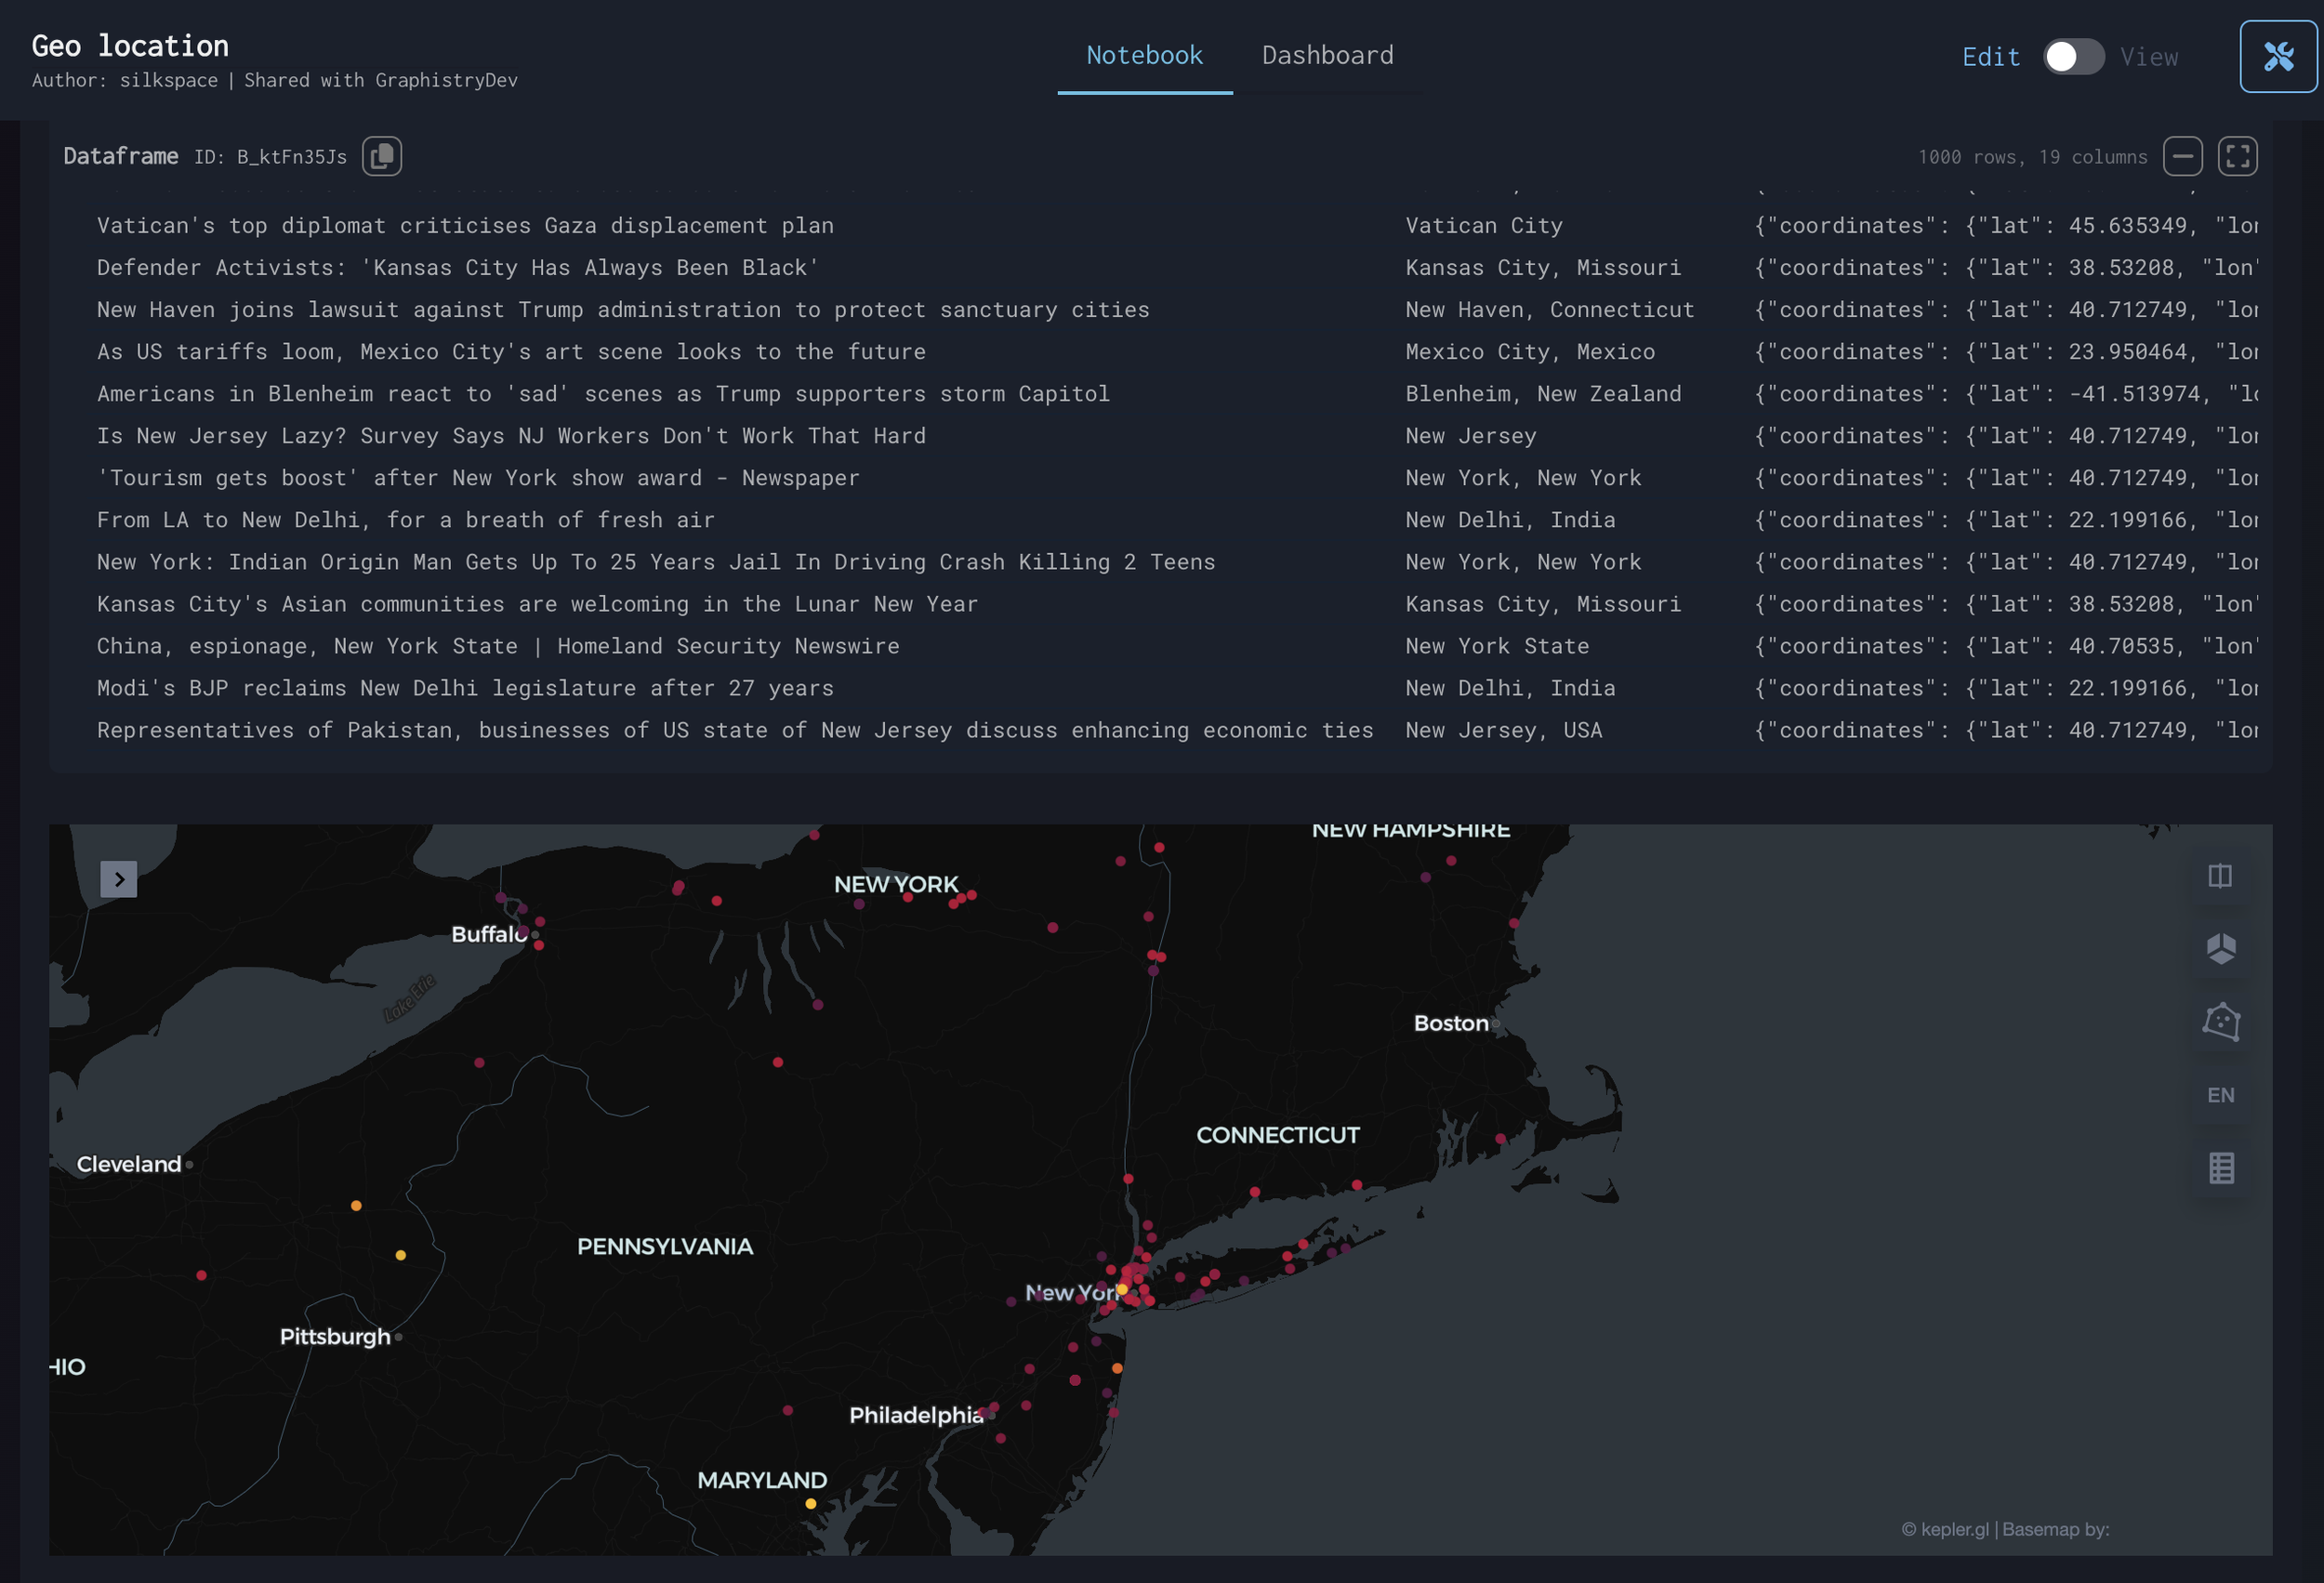Collapse the Dataframe cell with minus icon

click(2182, 156)
